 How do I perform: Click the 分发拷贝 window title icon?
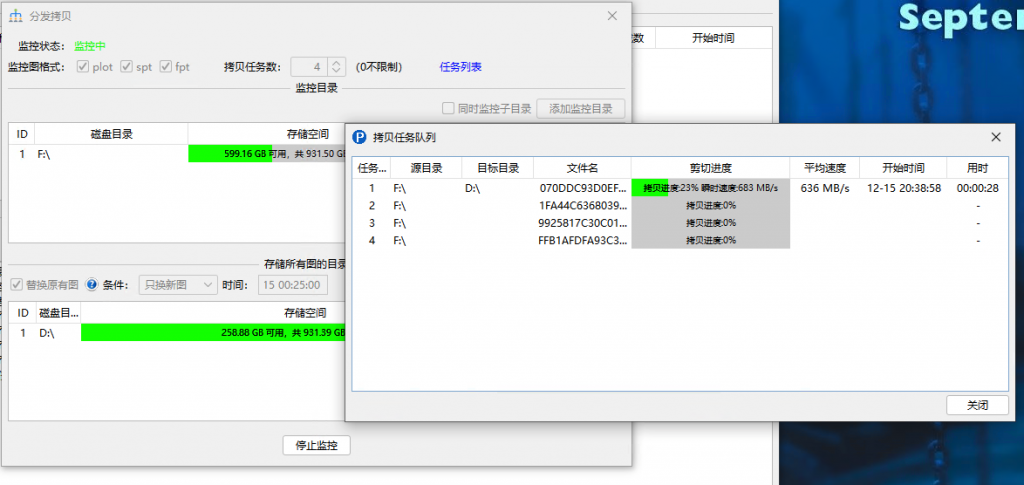point(15,17)
